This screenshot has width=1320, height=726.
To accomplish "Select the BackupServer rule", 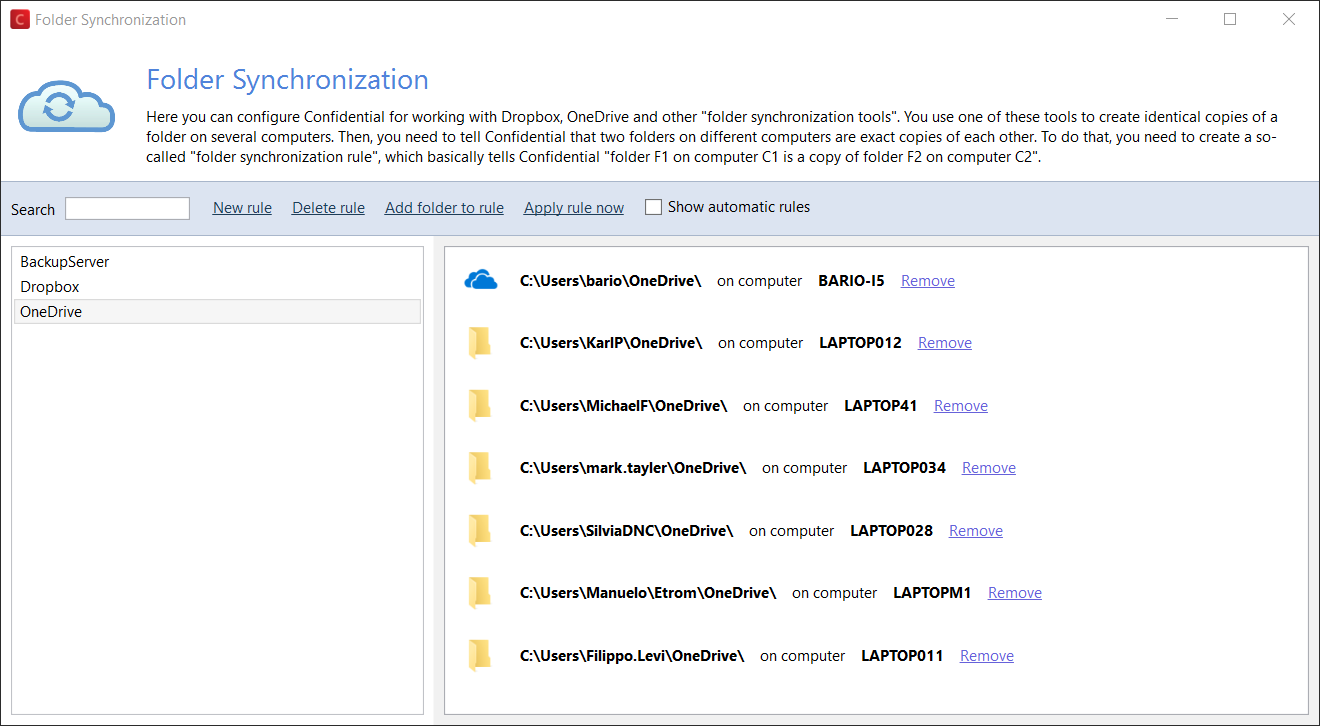I will (218, 262).
